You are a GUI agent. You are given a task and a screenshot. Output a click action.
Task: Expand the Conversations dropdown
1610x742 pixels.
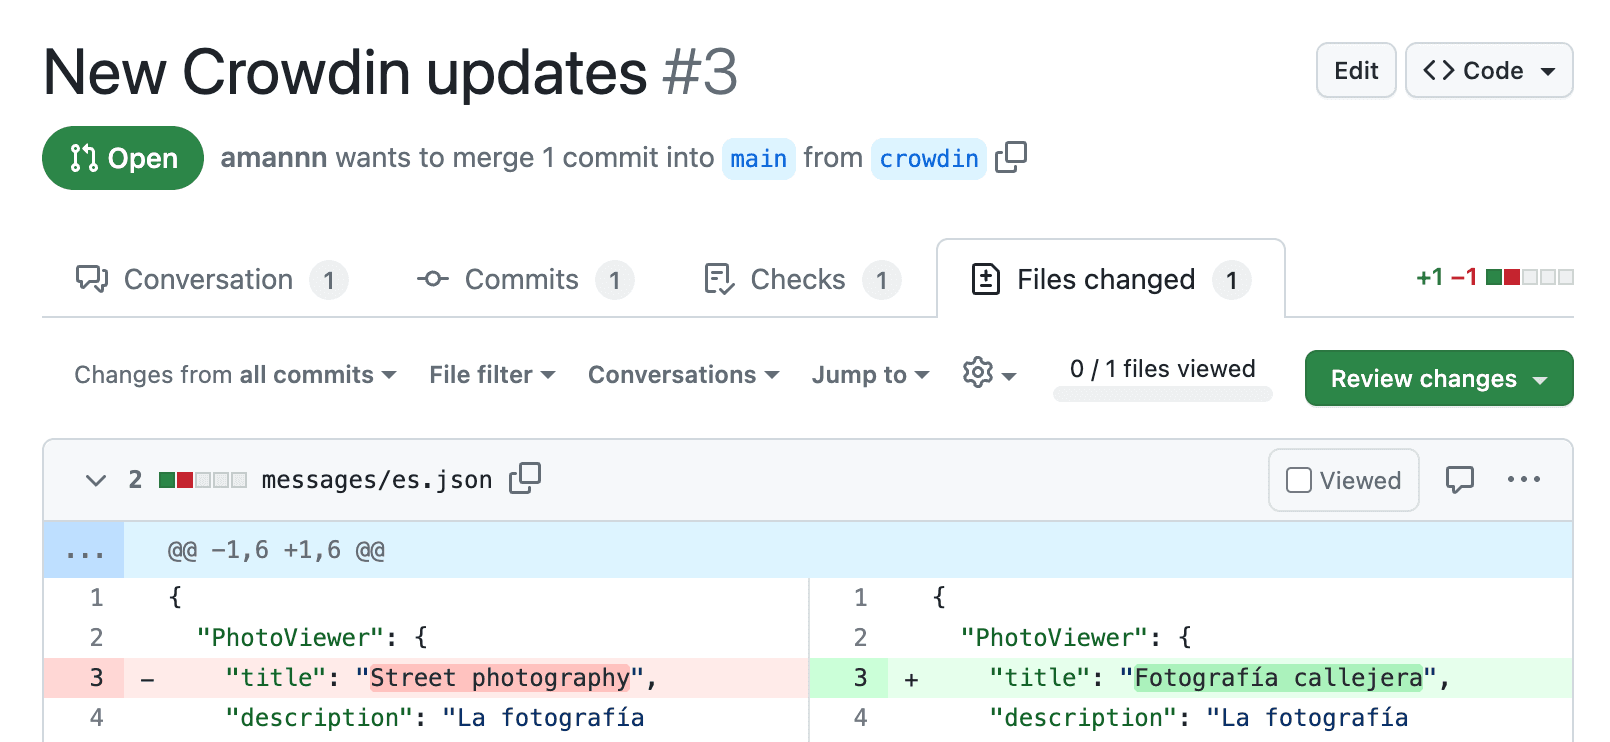683,375
